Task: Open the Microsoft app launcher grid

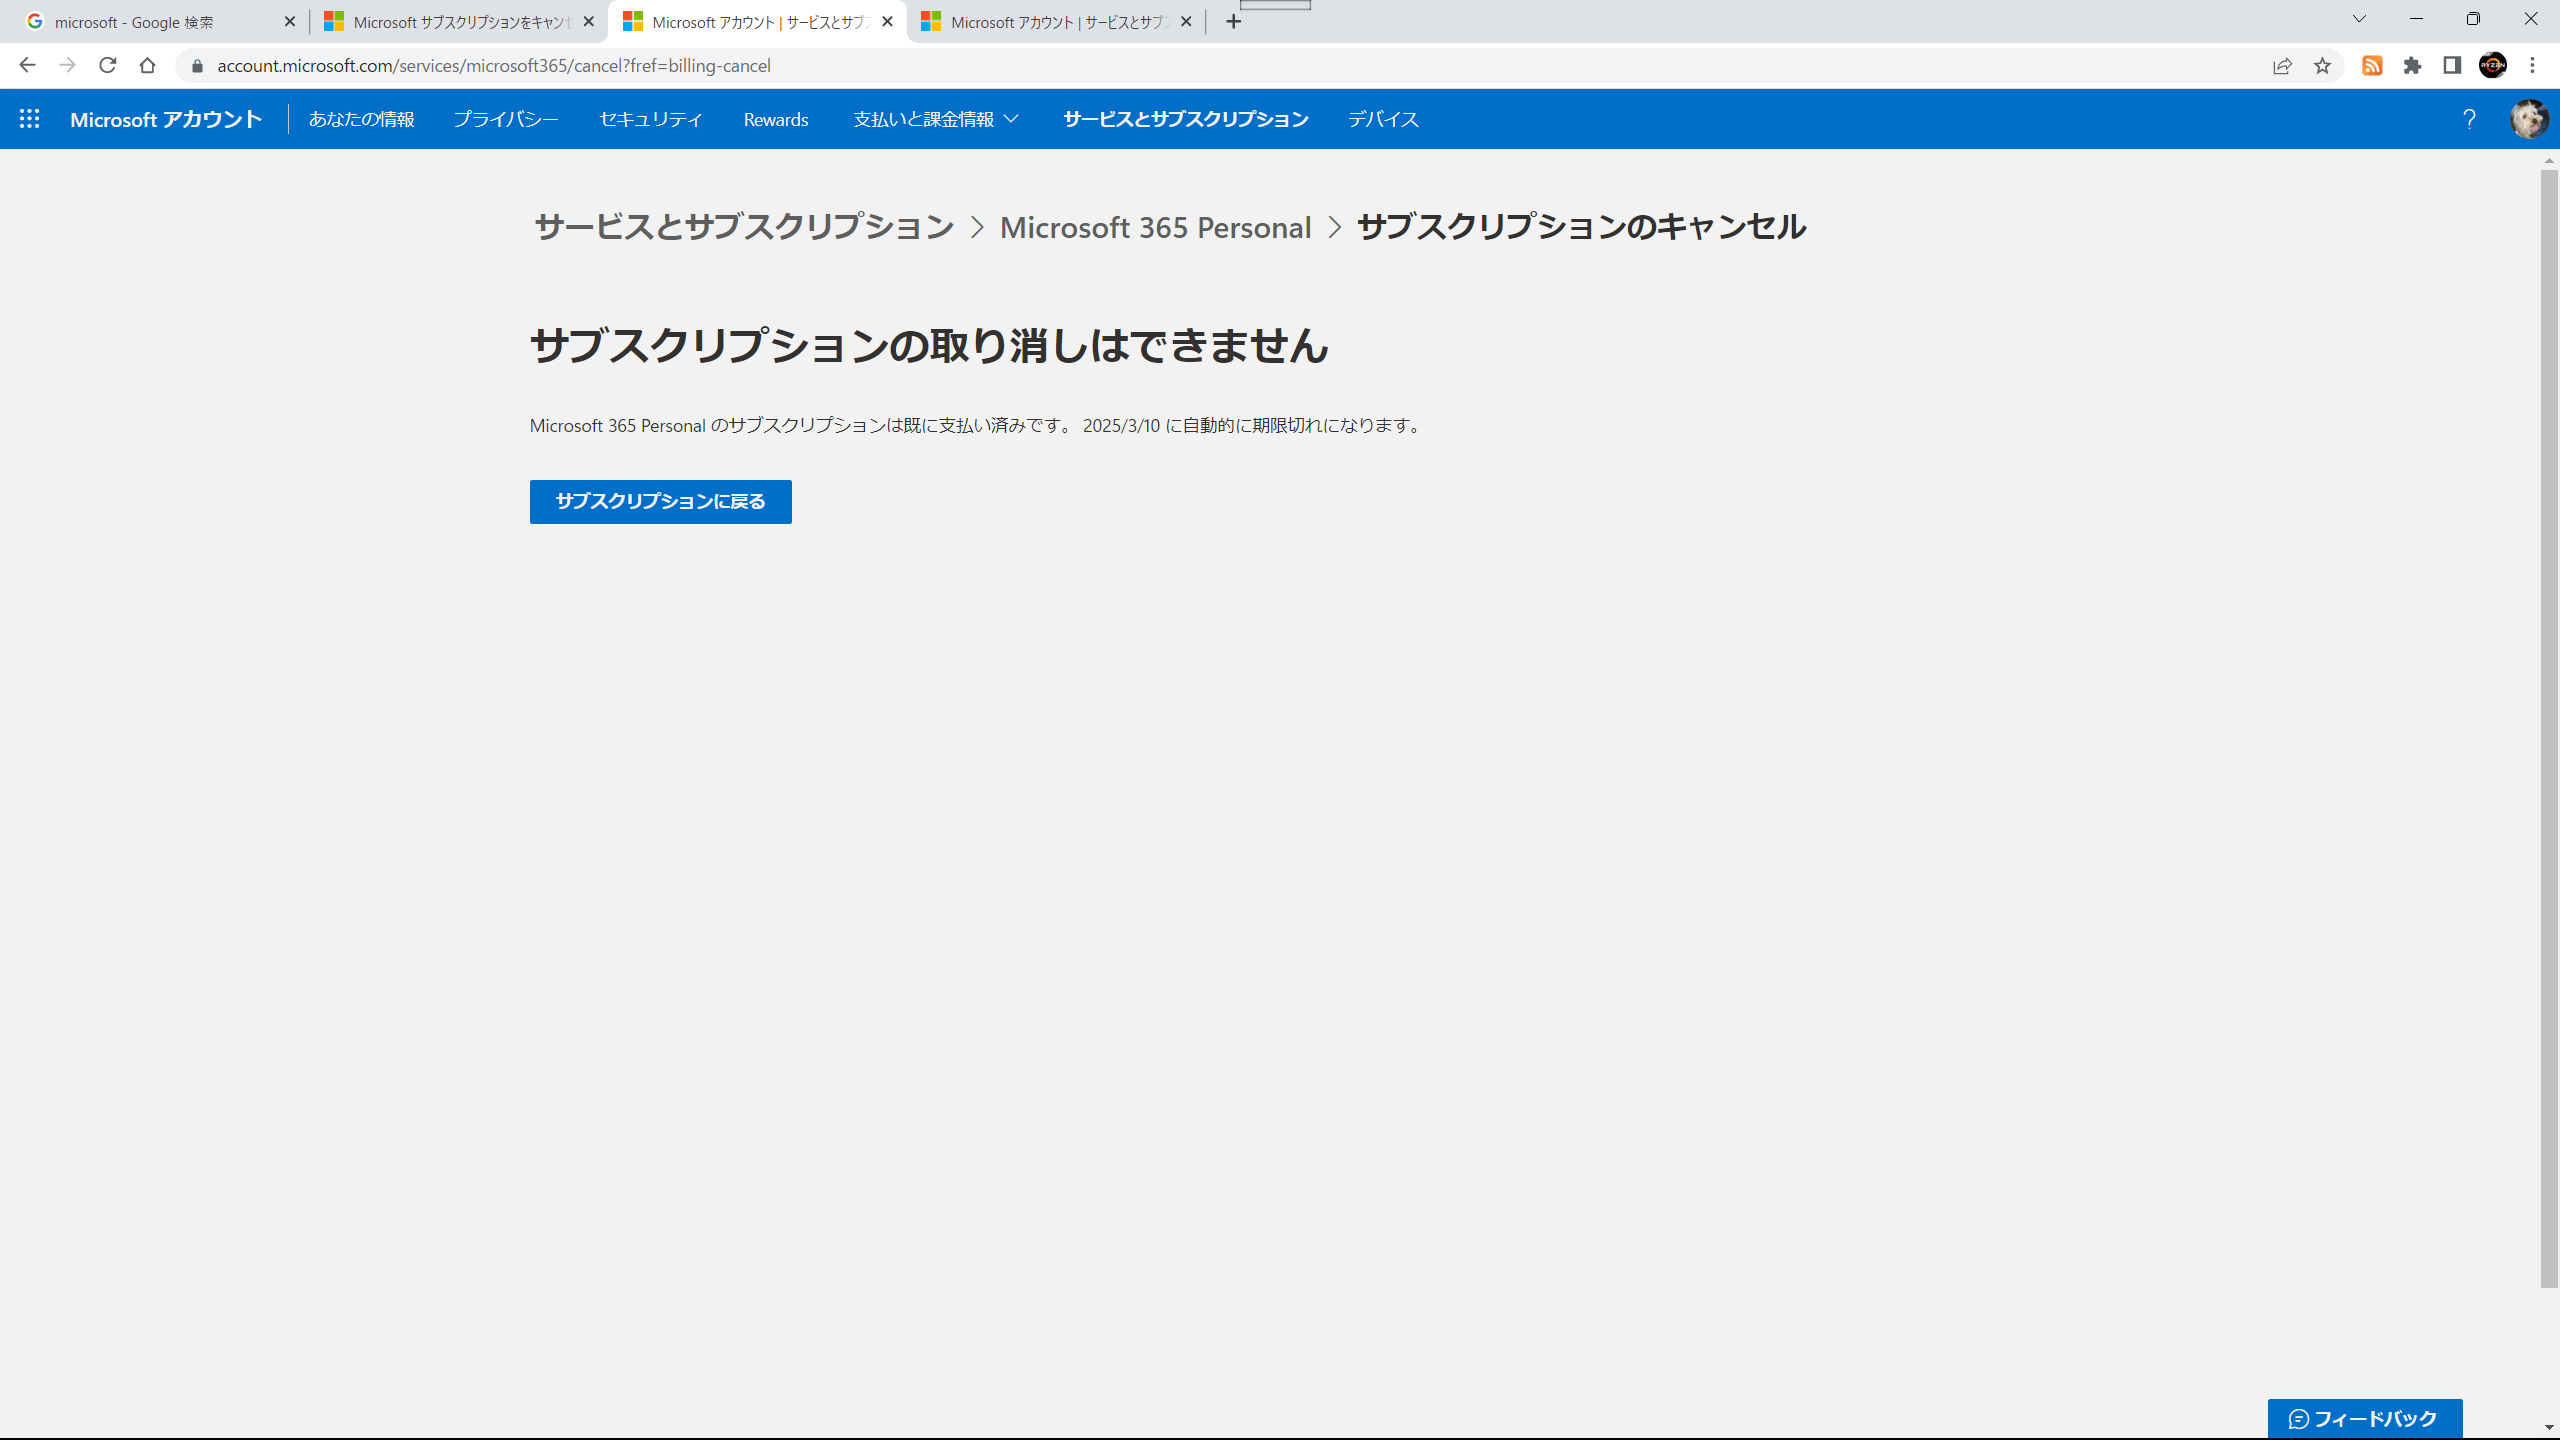Action: click(x=30, y=119)
